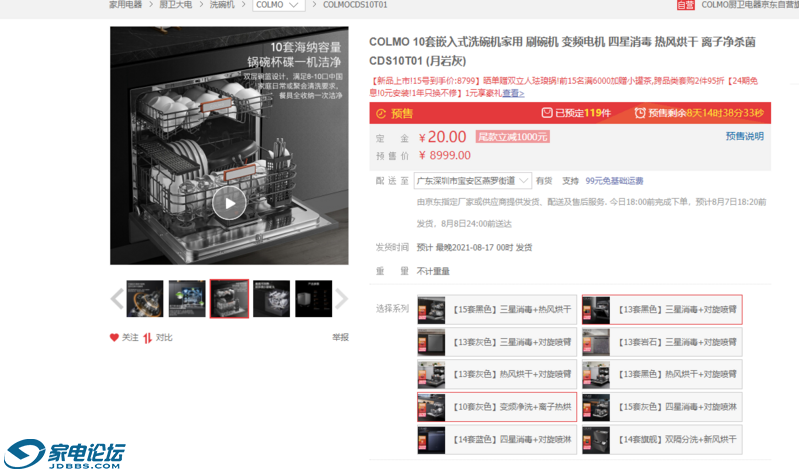Choose 【15套黑色】三星消毒+热风烘干 option
Screen dimensions: 799x475
[497, 310]
